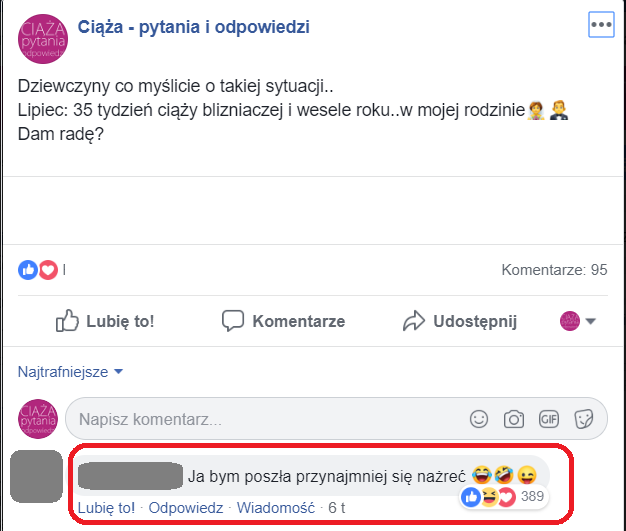This screenshot has width=626, height=531.
Task: Click the Komentarze button
Action: pyautogui.click(x=283, y=321)
